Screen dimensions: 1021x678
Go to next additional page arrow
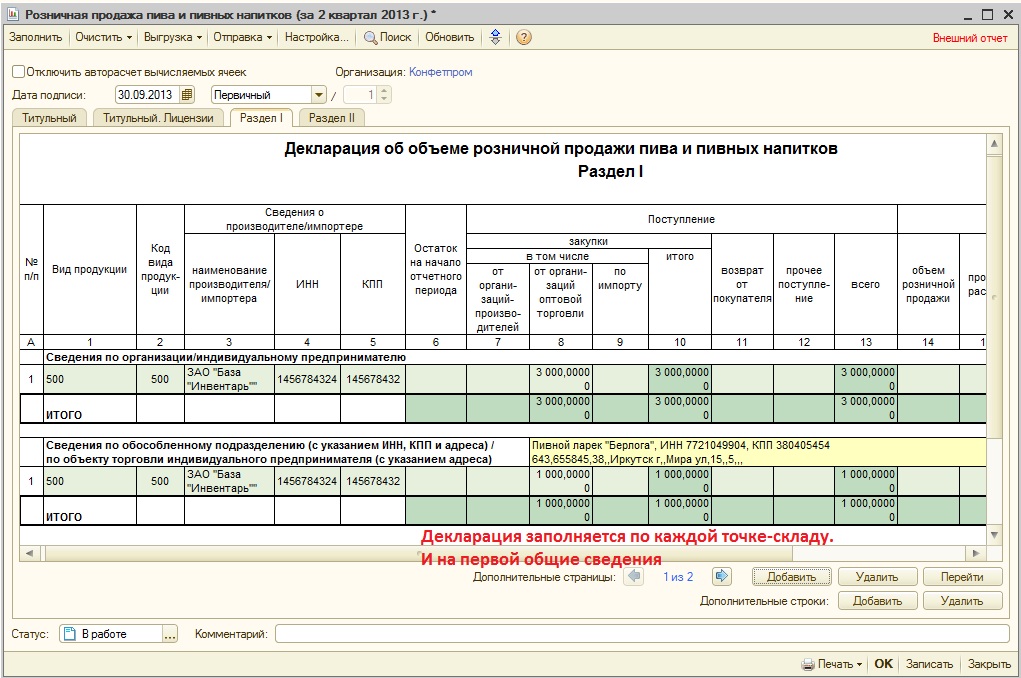pos(721,576)
